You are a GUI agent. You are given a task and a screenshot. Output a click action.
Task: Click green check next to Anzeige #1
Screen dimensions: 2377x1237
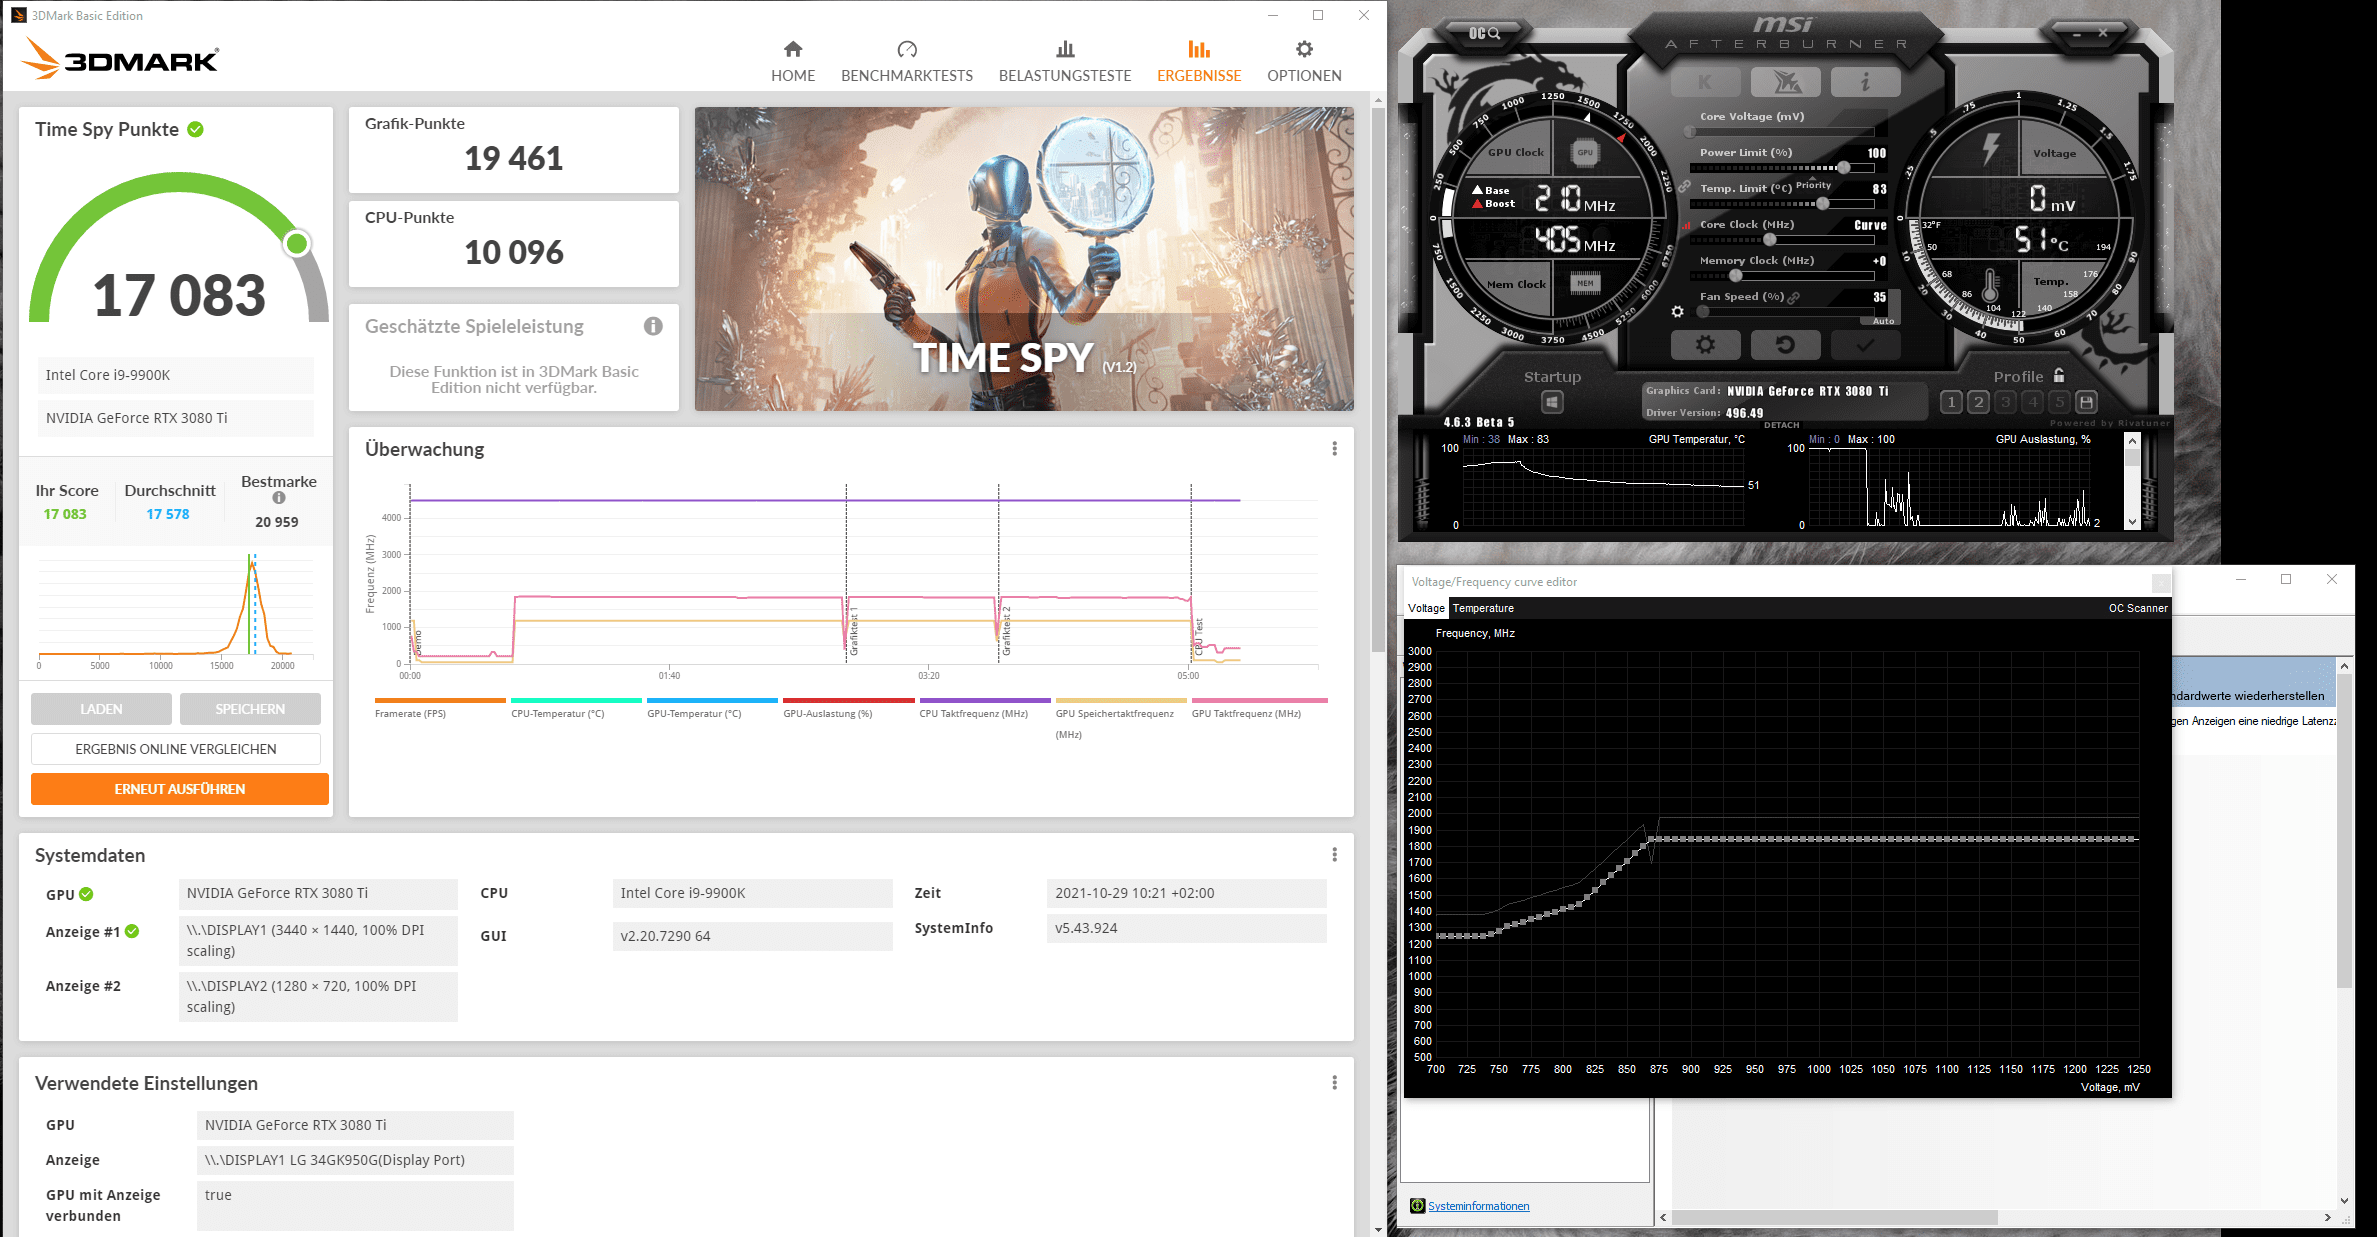click(x=132, y=931)
